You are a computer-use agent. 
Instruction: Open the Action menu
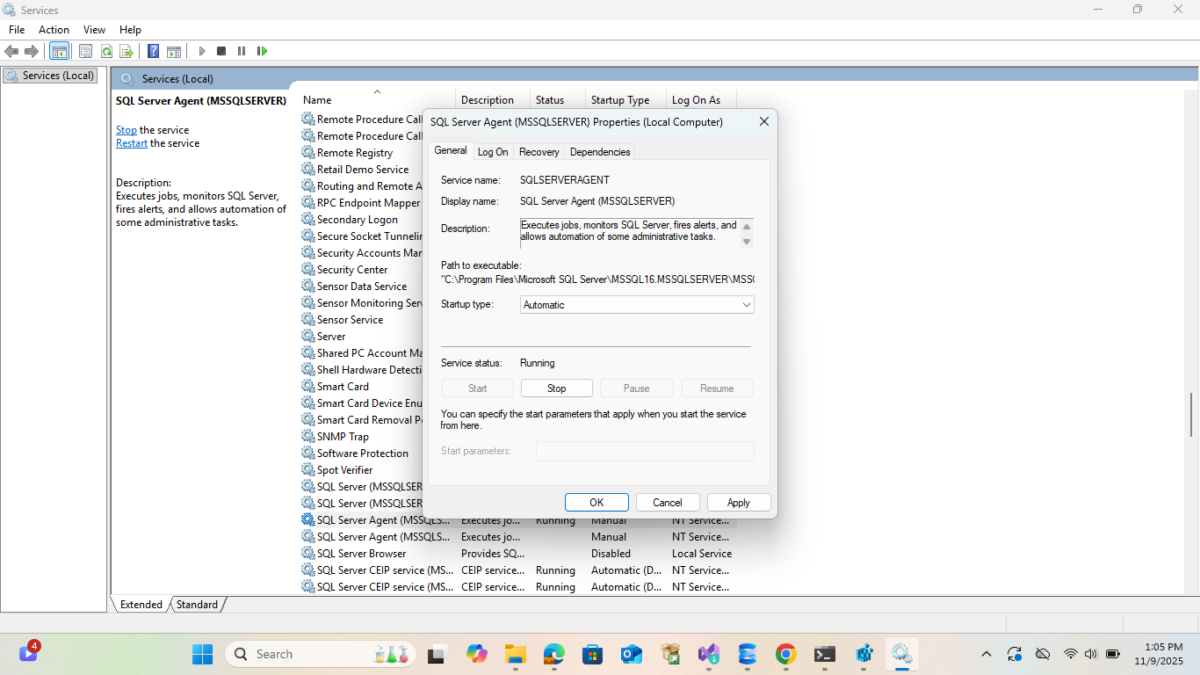(54, 30)
